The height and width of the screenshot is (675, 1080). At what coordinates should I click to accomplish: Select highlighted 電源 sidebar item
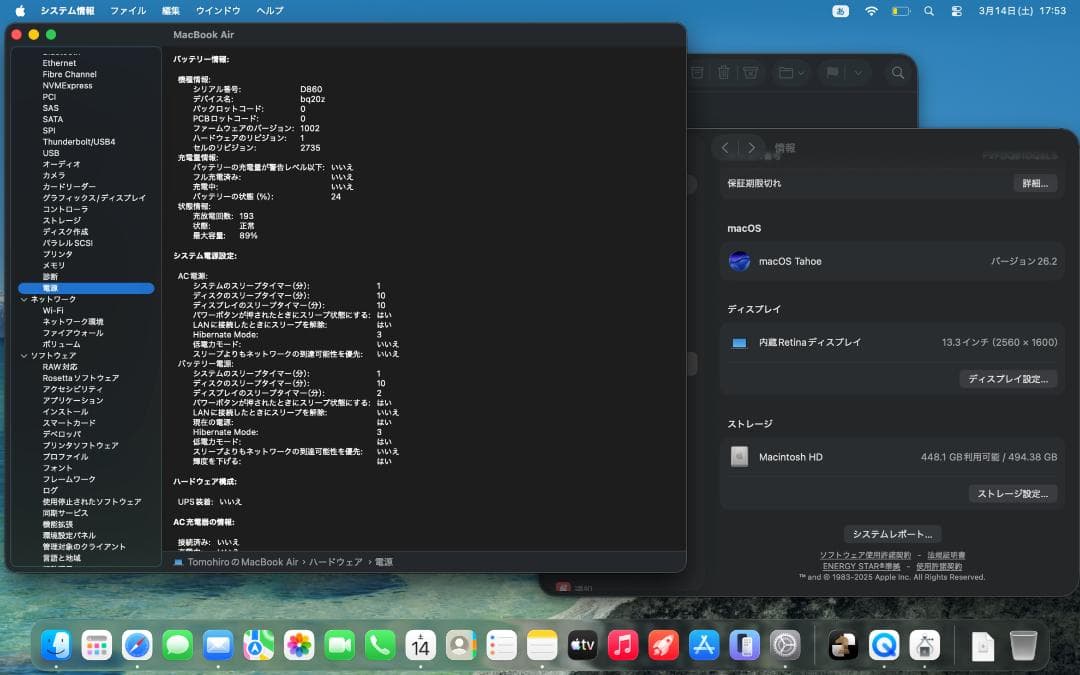(x=86, y=288)
